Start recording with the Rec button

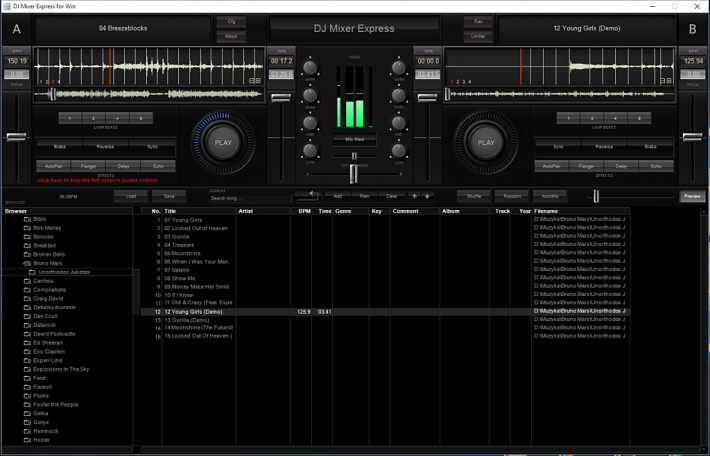click(478, 22)
